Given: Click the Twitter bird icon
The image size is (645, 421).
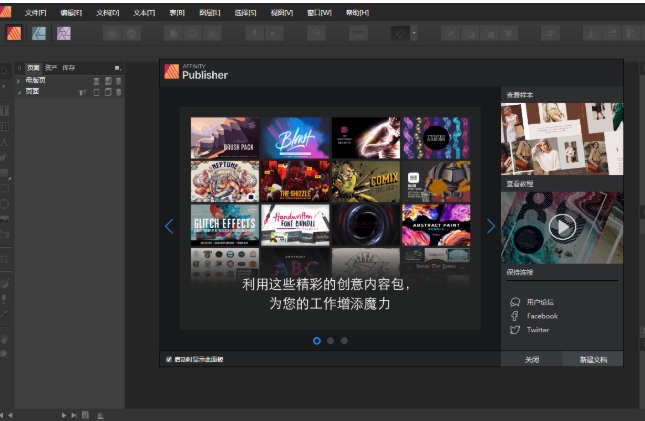Looking at the screenshot, I should pyautogui.click(x=515, y=330).
